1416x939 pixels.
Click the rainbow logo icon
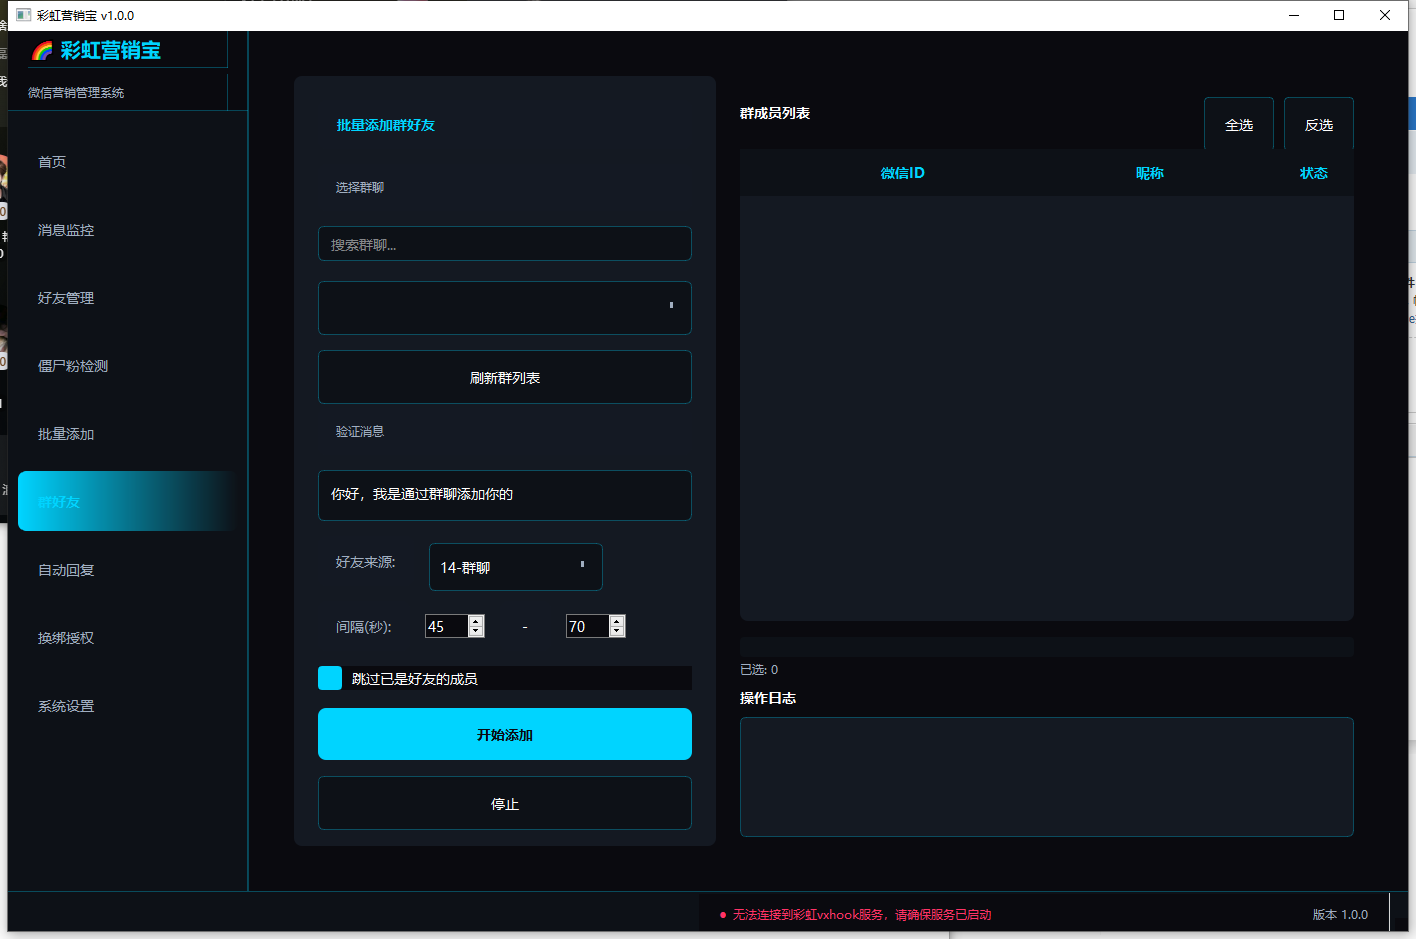click(42, 51)
